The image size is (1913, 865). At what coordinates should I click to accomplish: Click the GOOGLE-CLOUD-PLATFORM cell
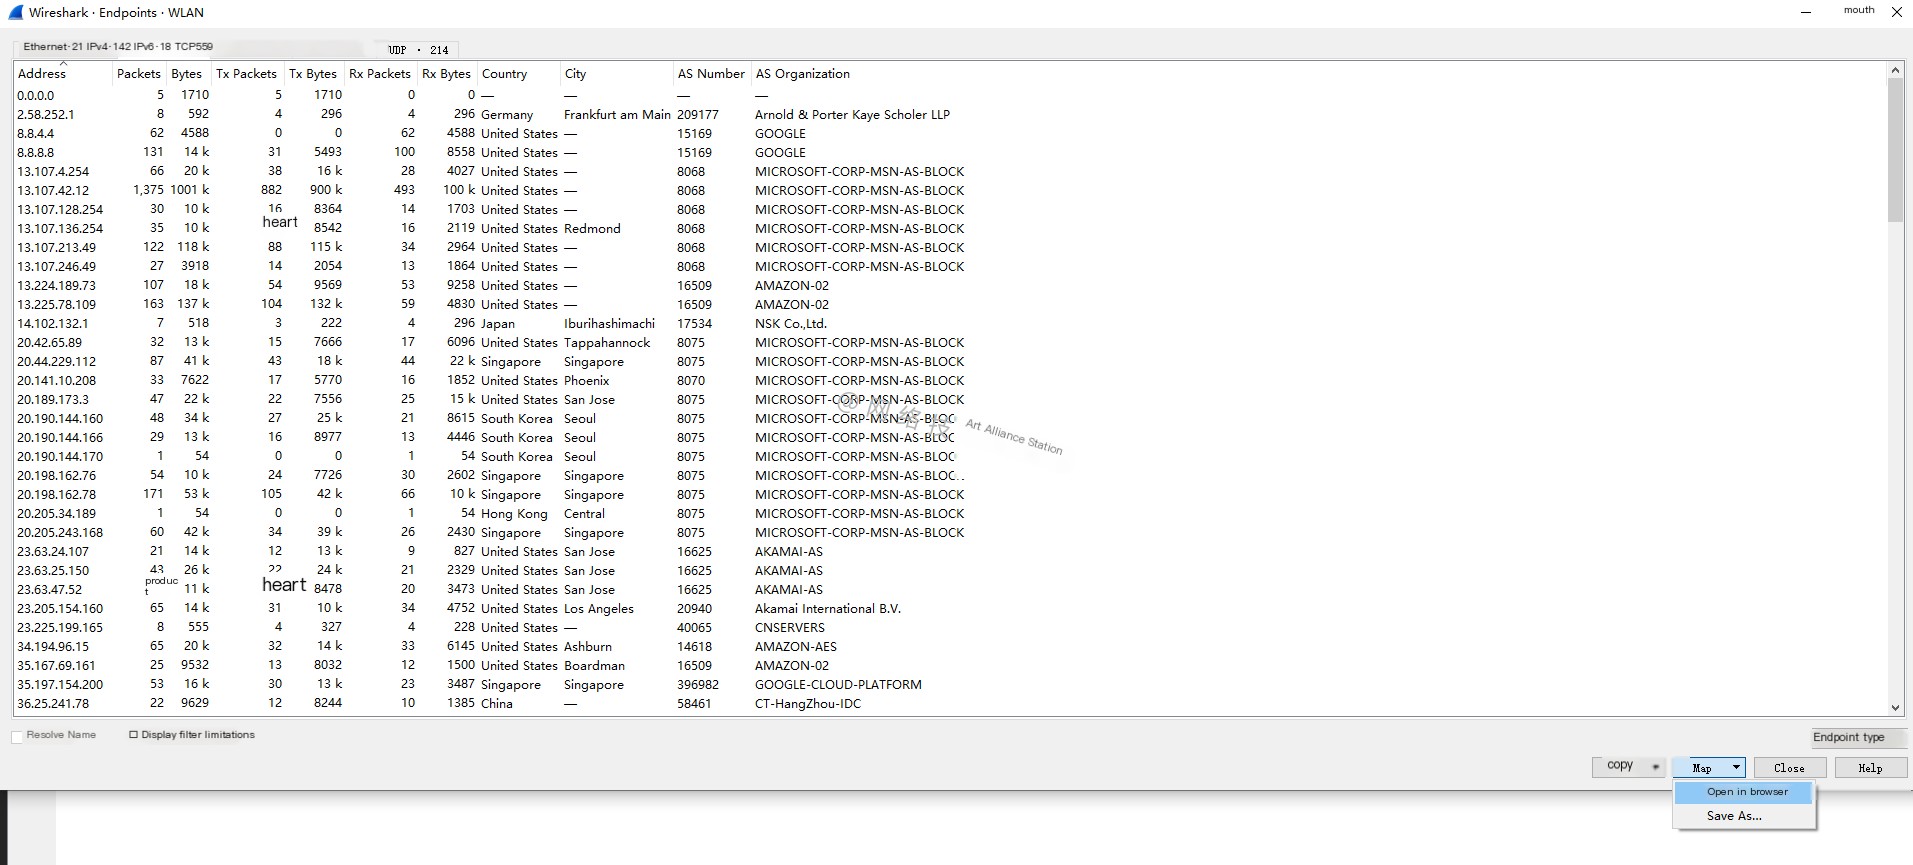point(838,684)
